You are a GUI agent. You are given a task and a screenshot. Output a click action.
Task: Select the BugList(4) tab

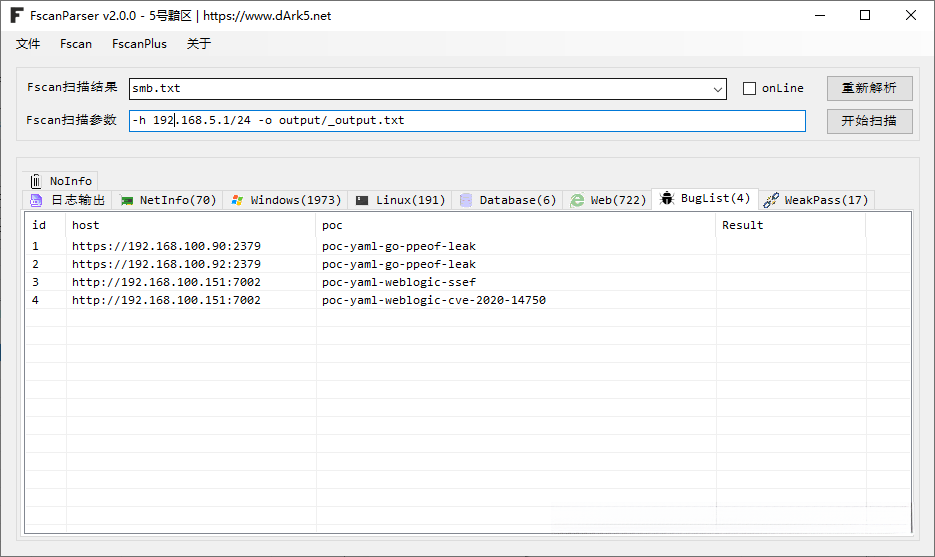pyautogui.click(x=705, y=199)
